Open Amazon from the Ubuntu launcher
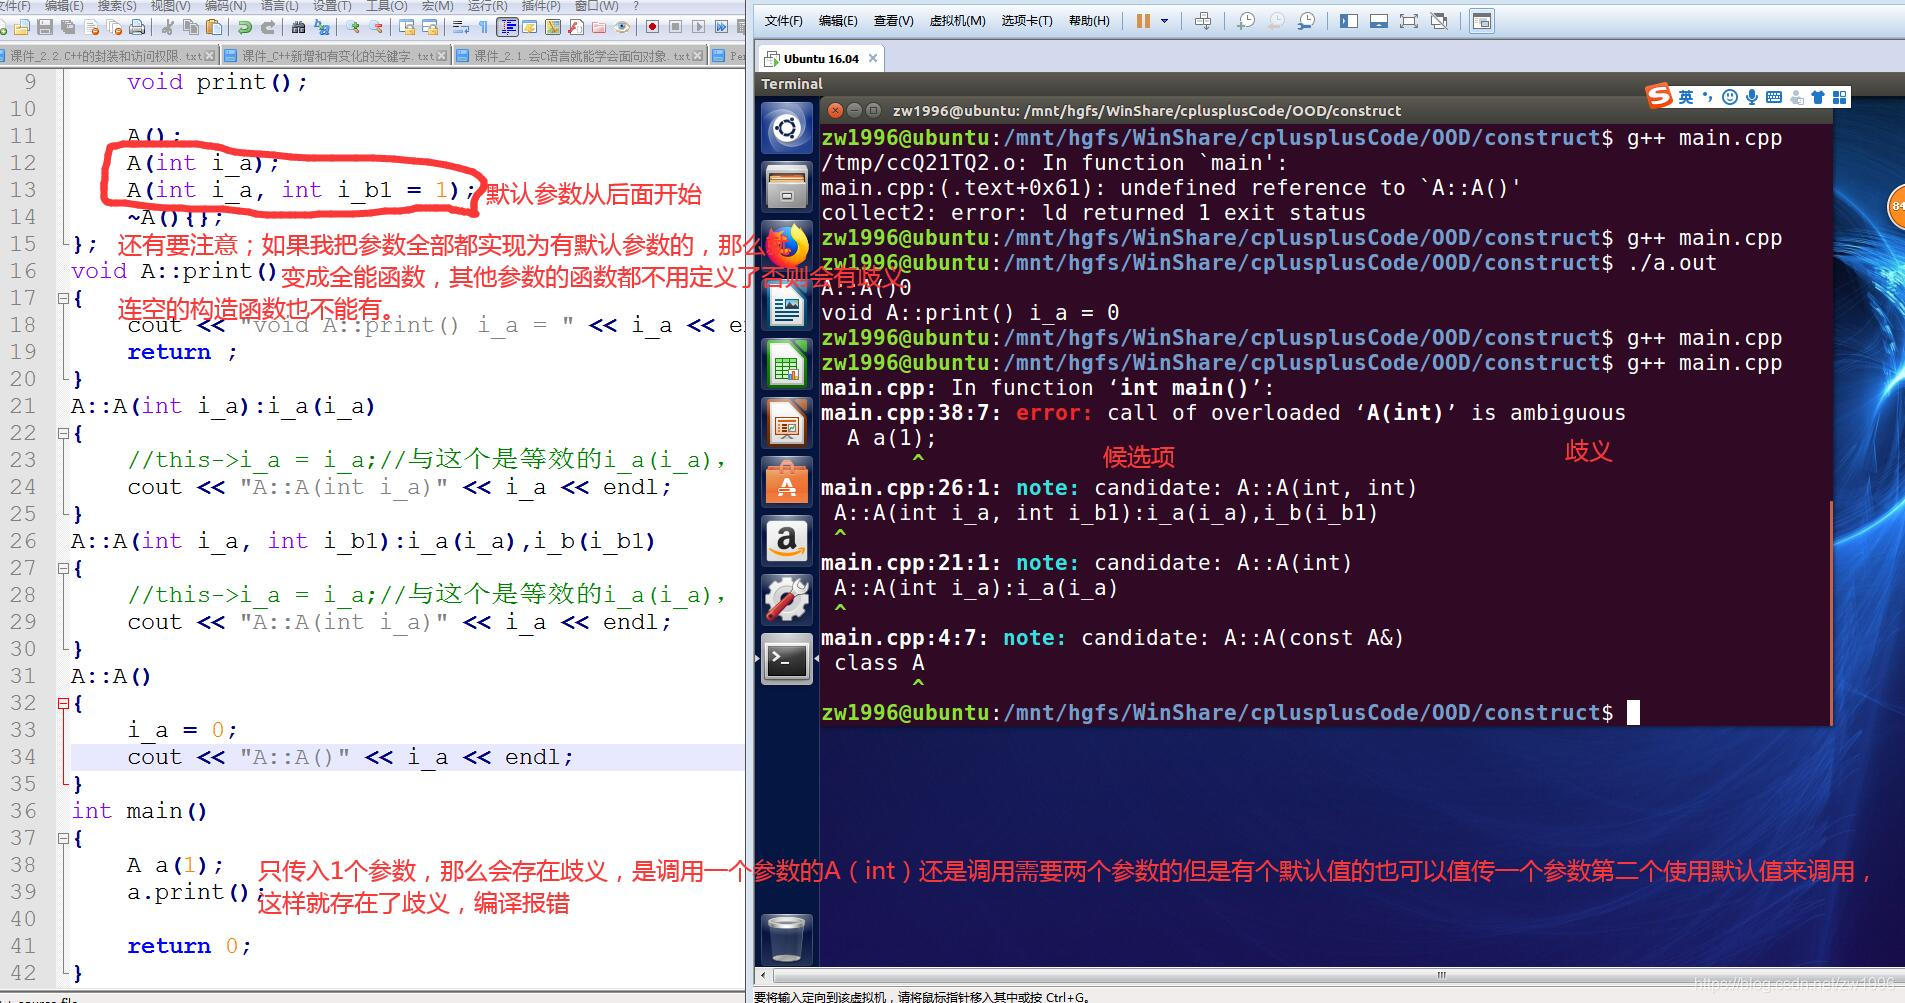Screen dimensions: 1905x1003 coord(787,541)
